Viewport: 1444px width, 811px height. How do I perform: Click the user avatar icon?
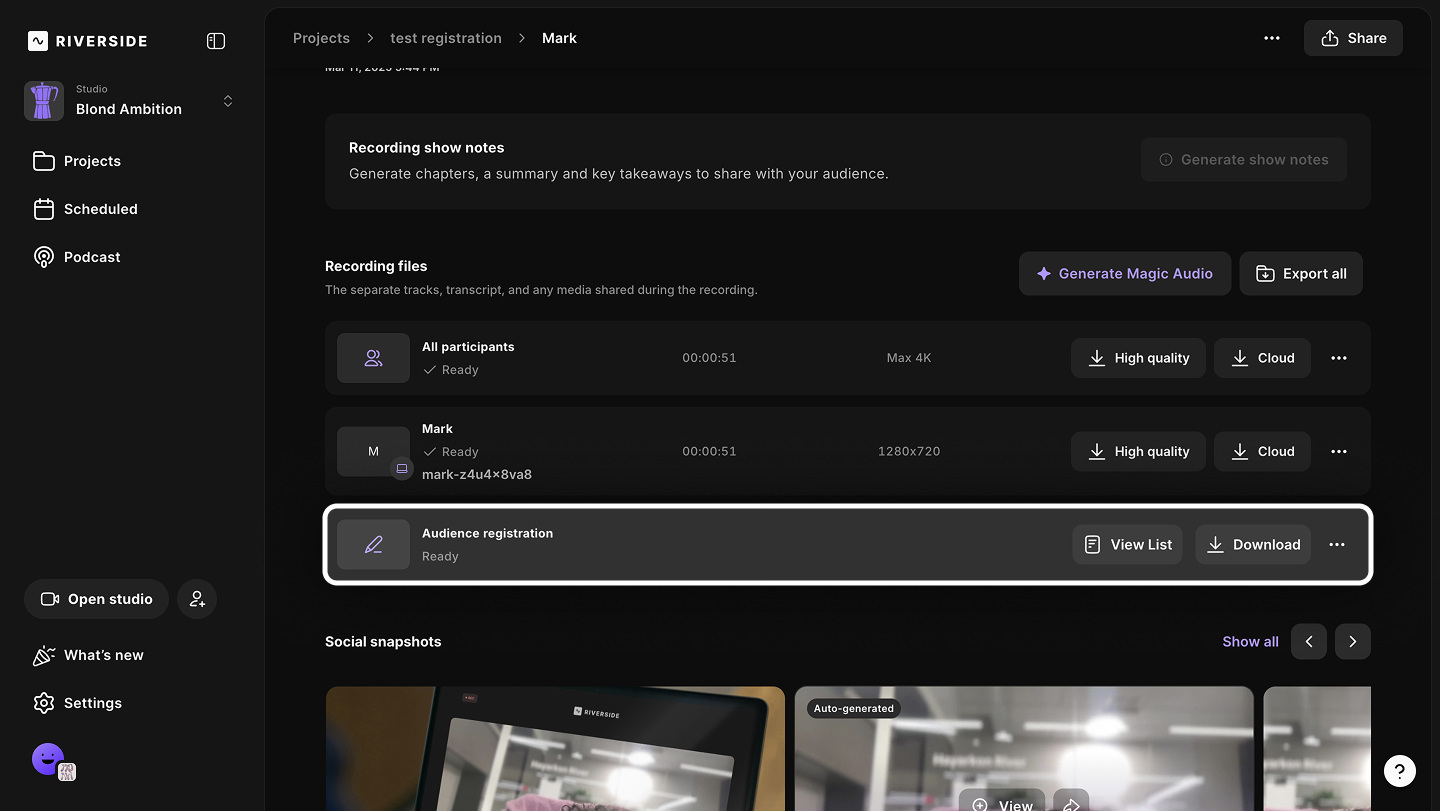[x=47, y=759]
